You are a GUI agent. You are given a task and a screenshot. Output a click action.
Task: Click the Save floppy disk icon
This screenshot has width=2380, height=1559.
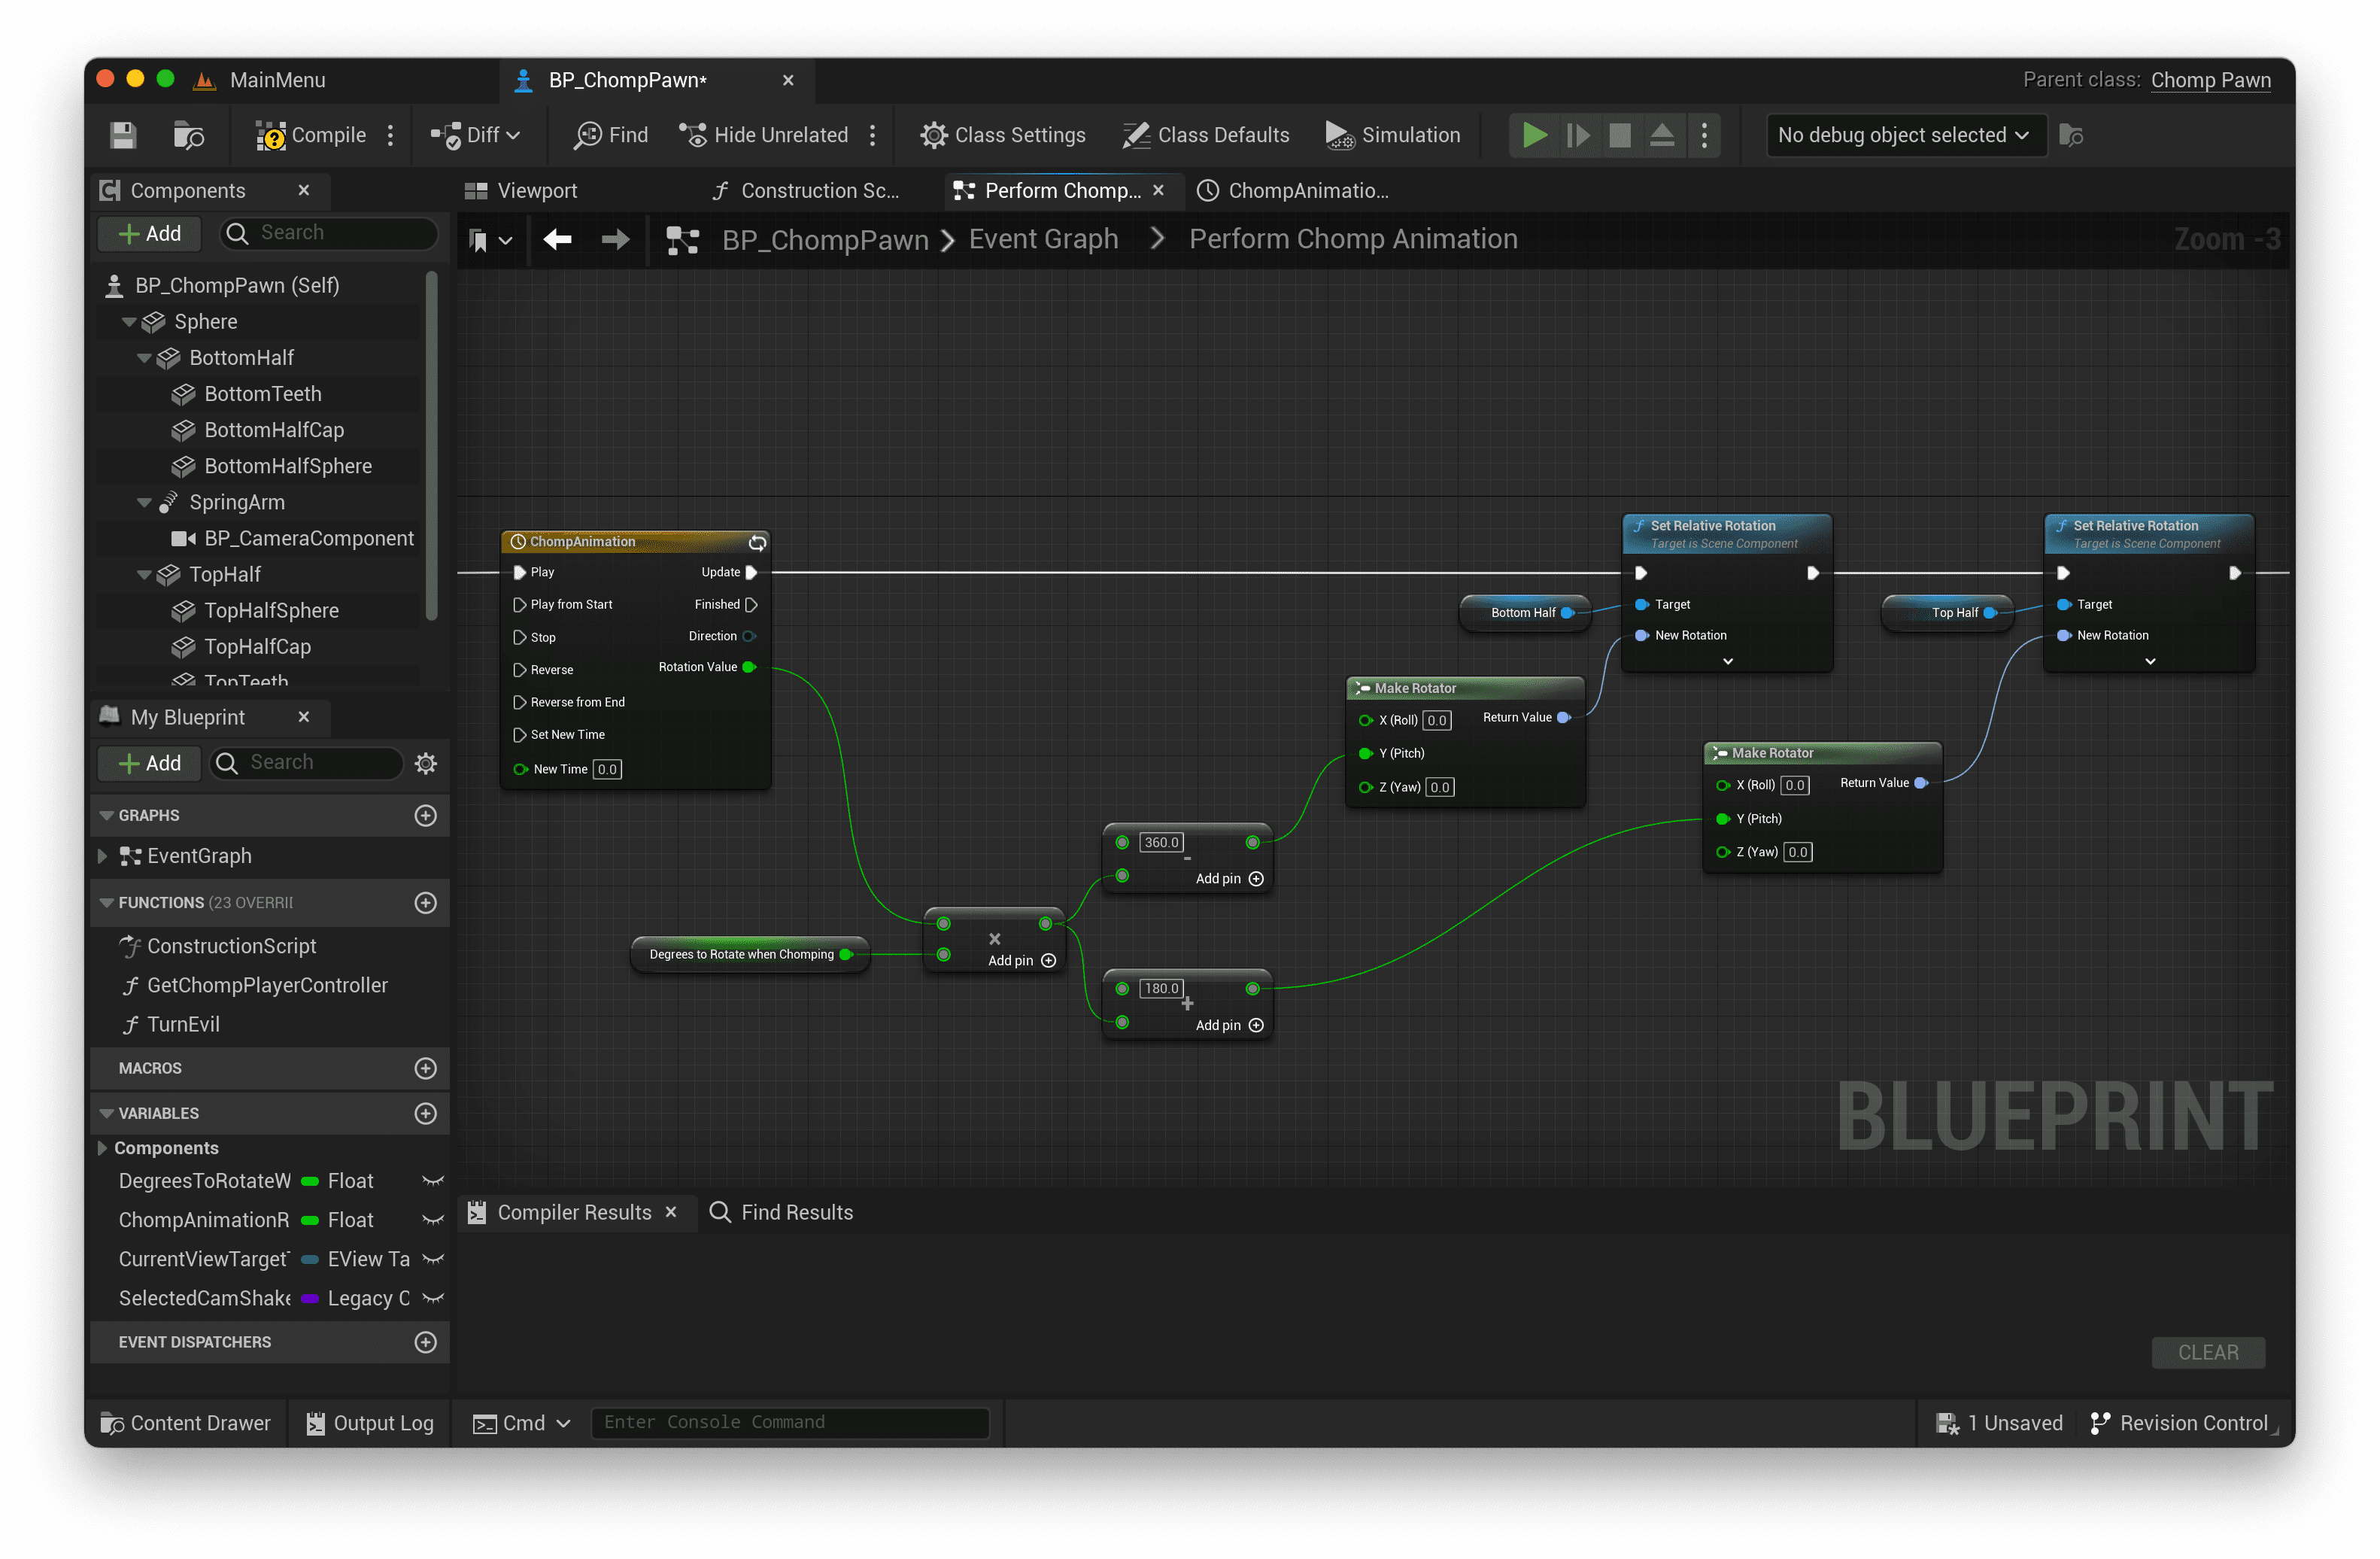[x=123, y=135]
